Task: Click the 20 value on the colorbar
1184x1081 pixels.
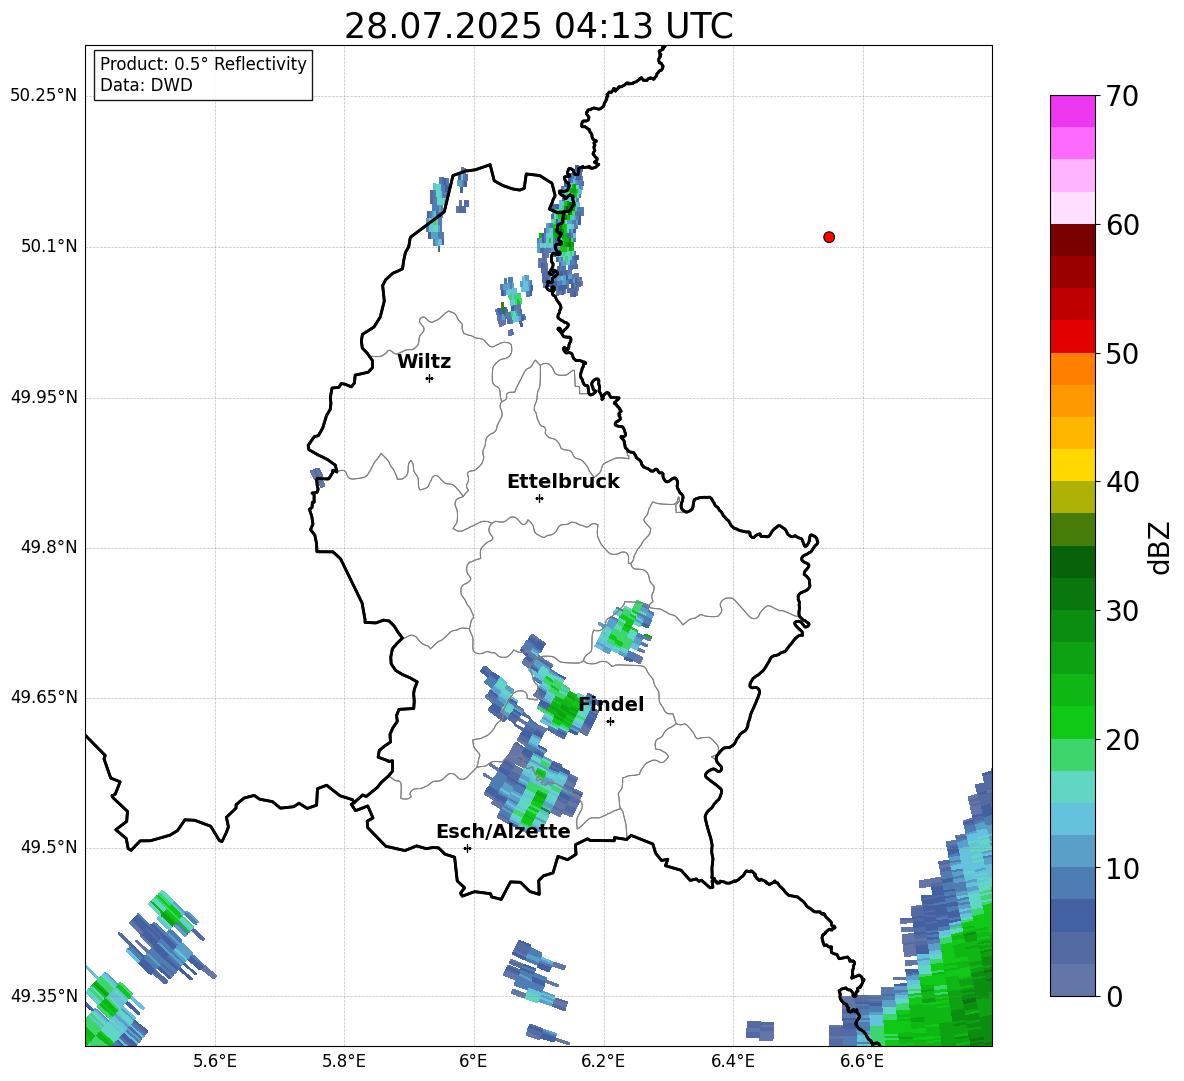Action: [x=1122, y=740]
